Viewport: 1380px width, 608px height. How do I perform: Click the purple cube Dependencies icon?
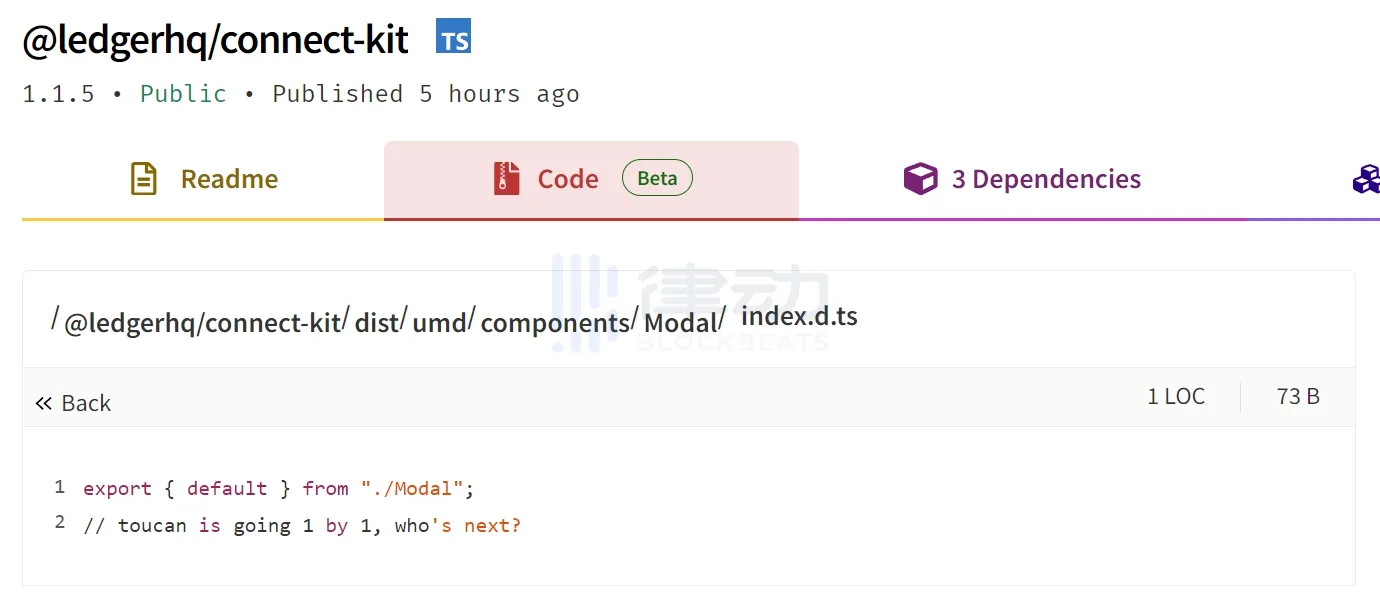[x=920, y=179]
